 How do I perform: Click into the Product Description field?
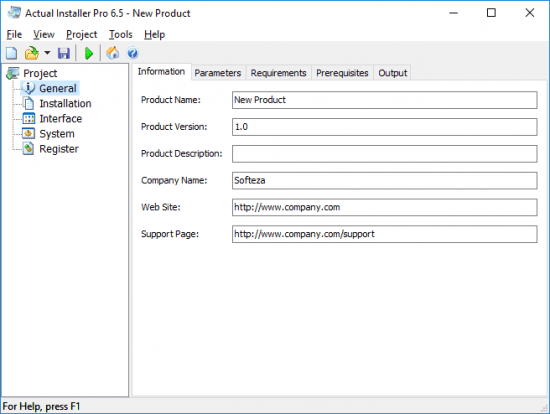click(384, 154)
